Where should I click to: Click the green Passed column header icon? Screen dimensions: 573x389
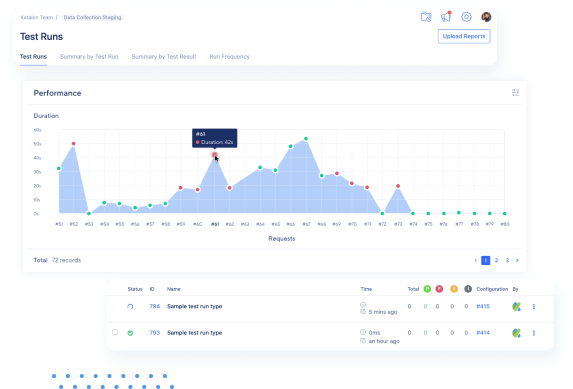pyautogui.click(x=427, y=289)
